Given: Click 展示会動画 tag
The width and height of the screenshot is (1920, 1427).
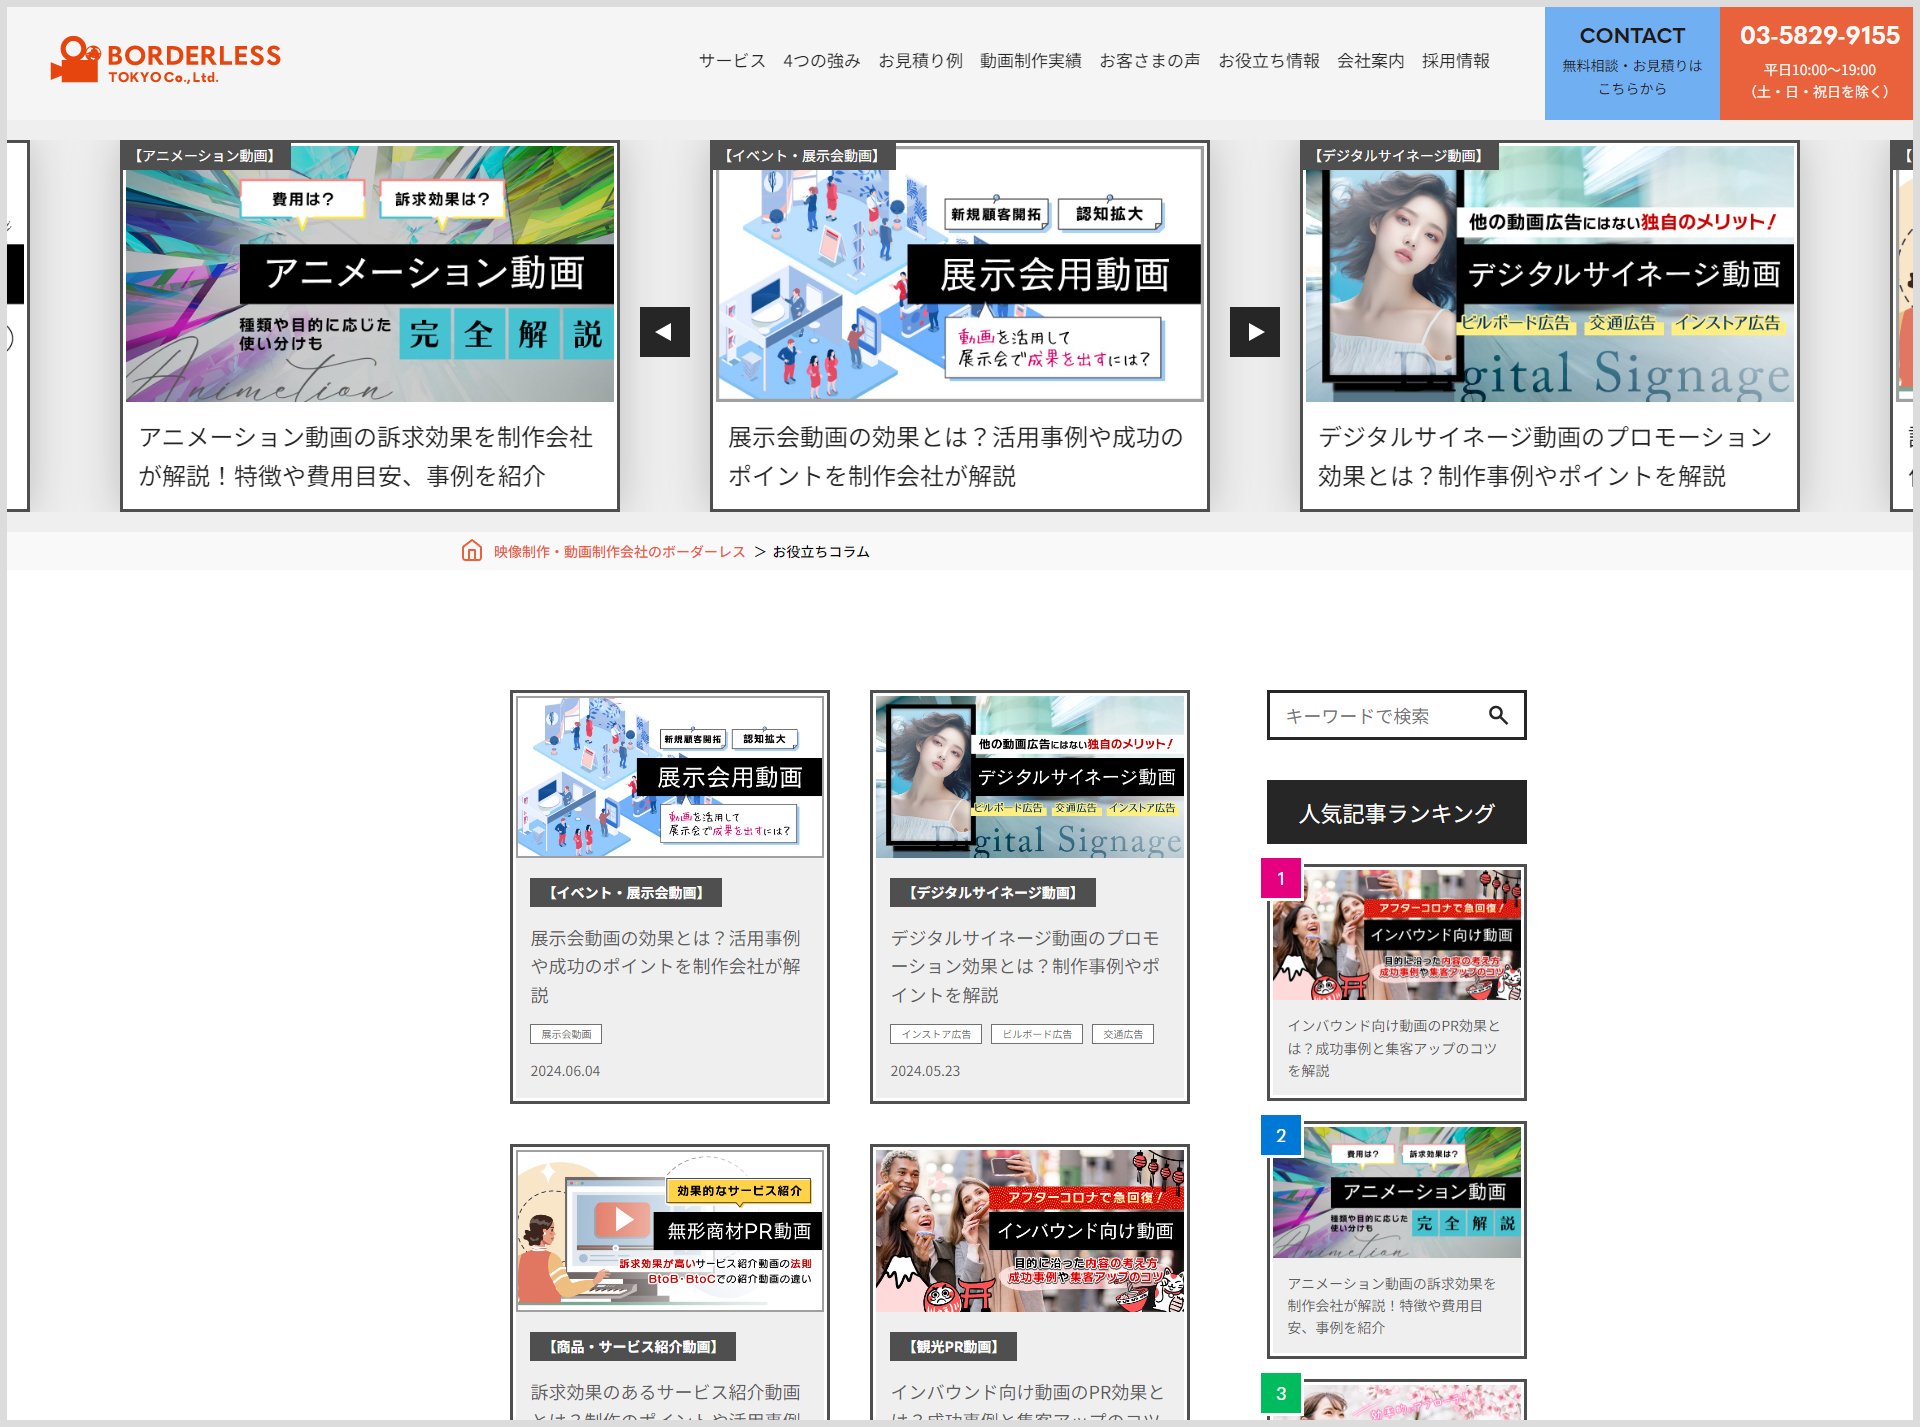Looking at the screenshot, I should [x=566, y=1034].
